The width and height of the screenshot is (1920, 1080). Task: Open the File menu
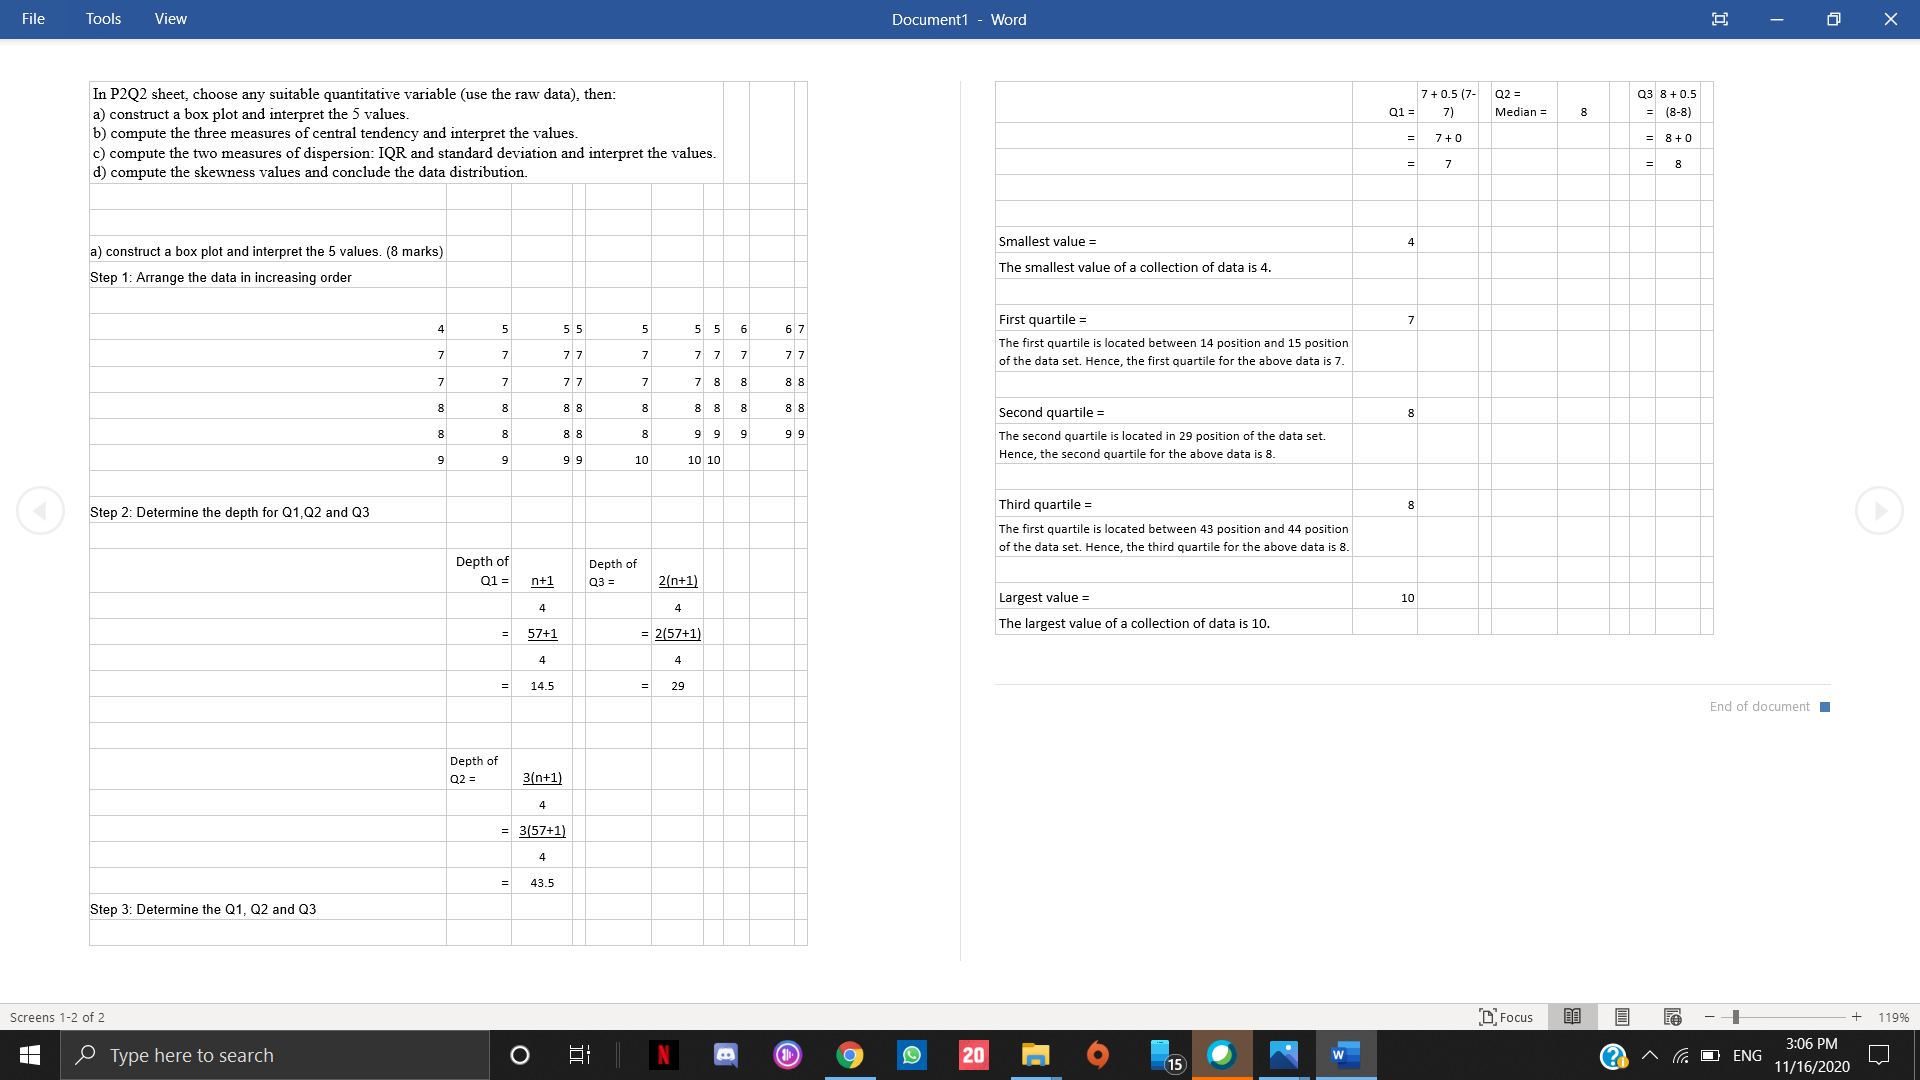[33, 19]
